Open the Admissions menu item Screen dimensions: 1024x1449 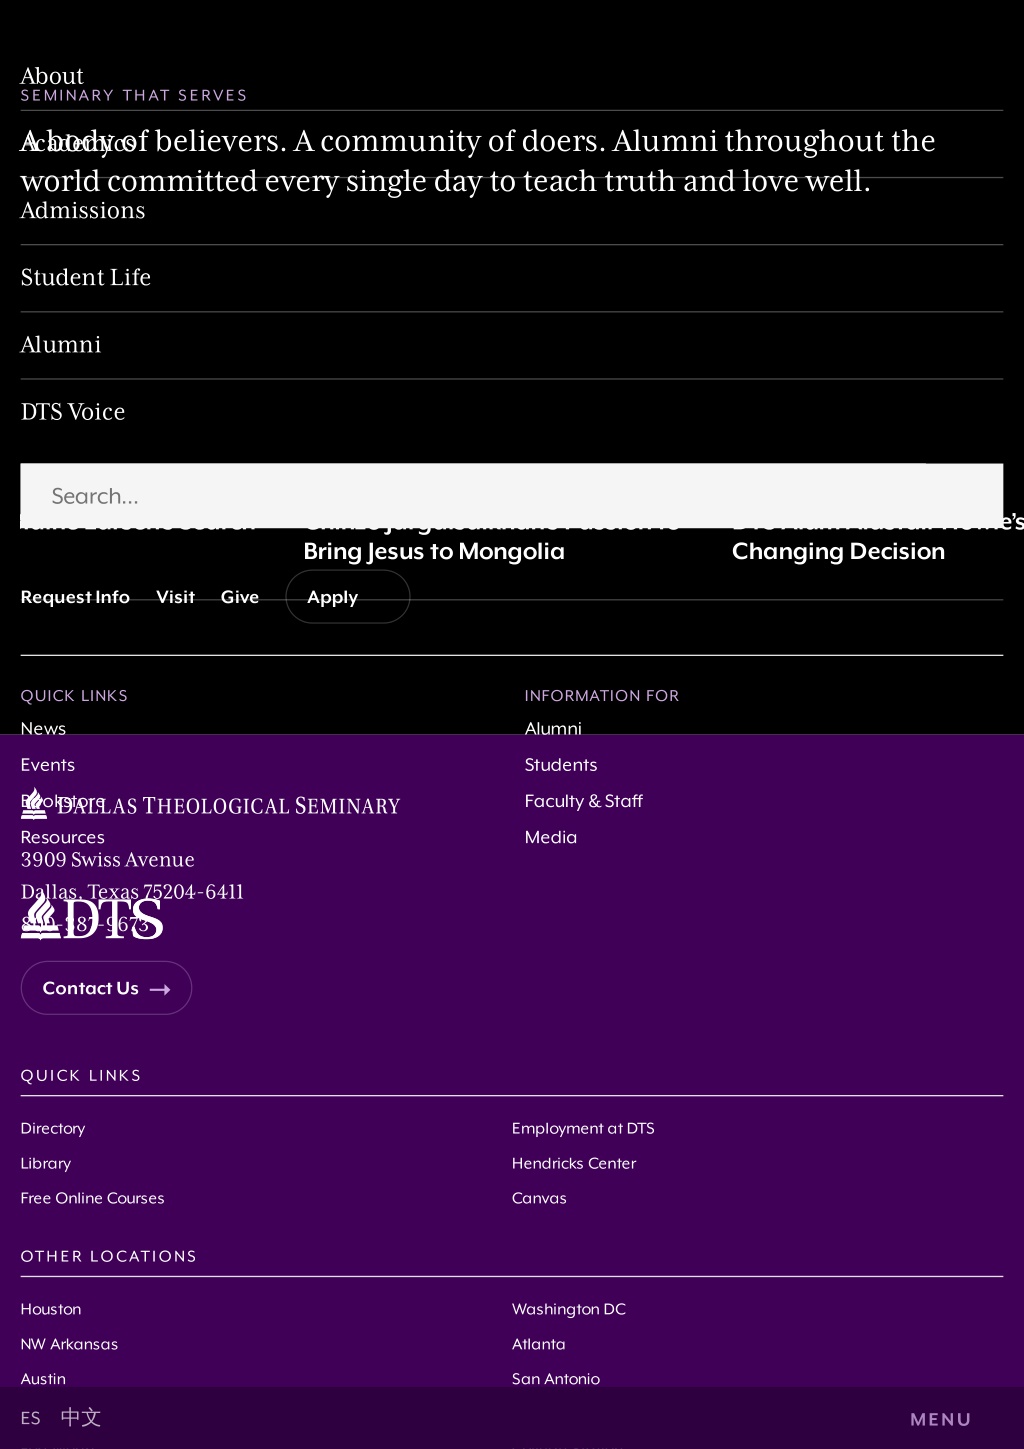[x=83, y=211]
